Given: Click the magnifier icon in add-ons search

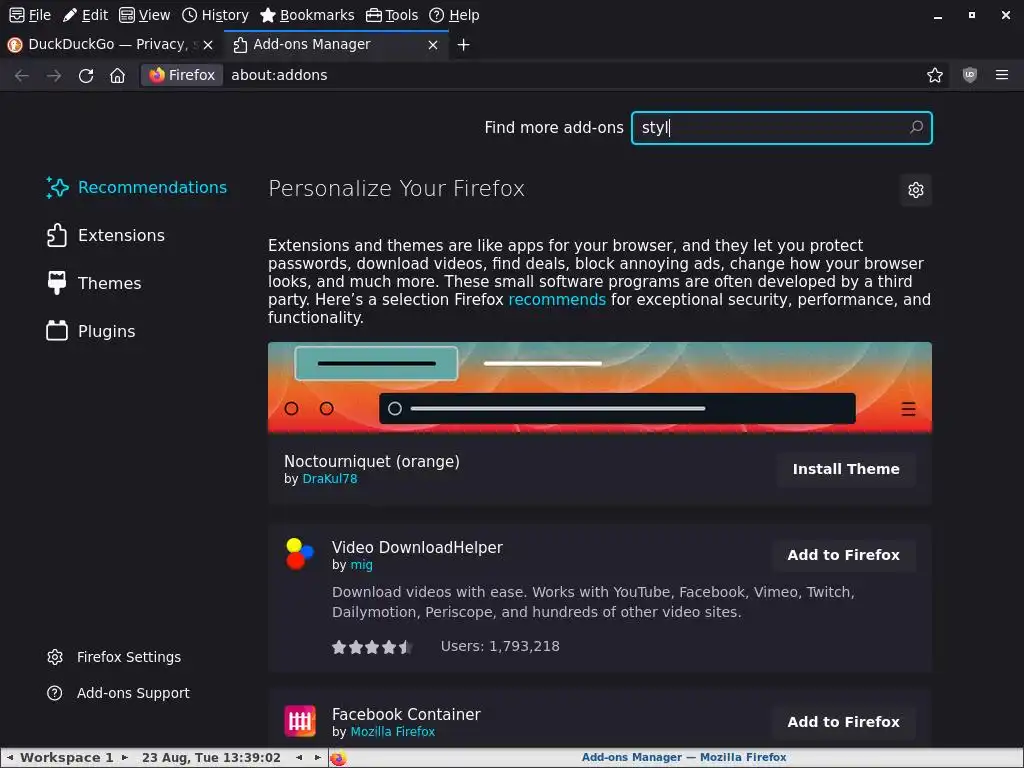Looking at the screenshot, I should coord(916,127).
